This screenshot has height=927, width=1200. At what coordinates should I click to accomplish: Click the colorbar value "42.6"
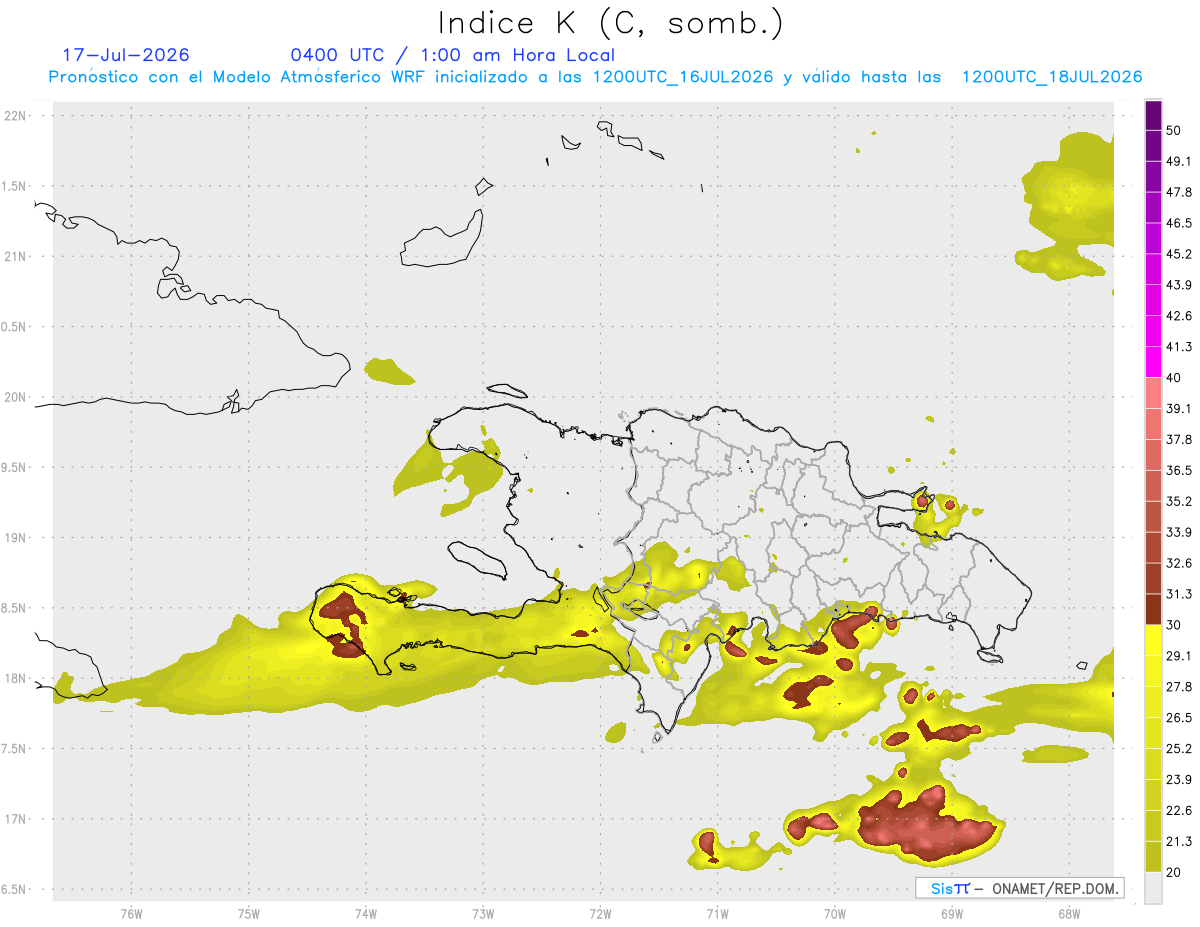point(1179,316)
